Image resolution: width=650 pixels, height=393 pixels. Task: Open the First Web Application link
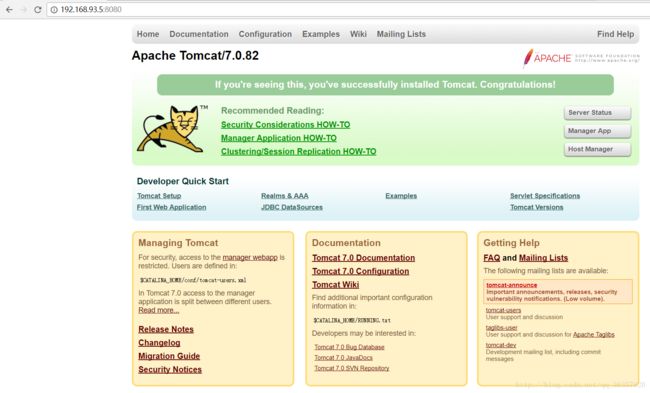coord(172,207)
